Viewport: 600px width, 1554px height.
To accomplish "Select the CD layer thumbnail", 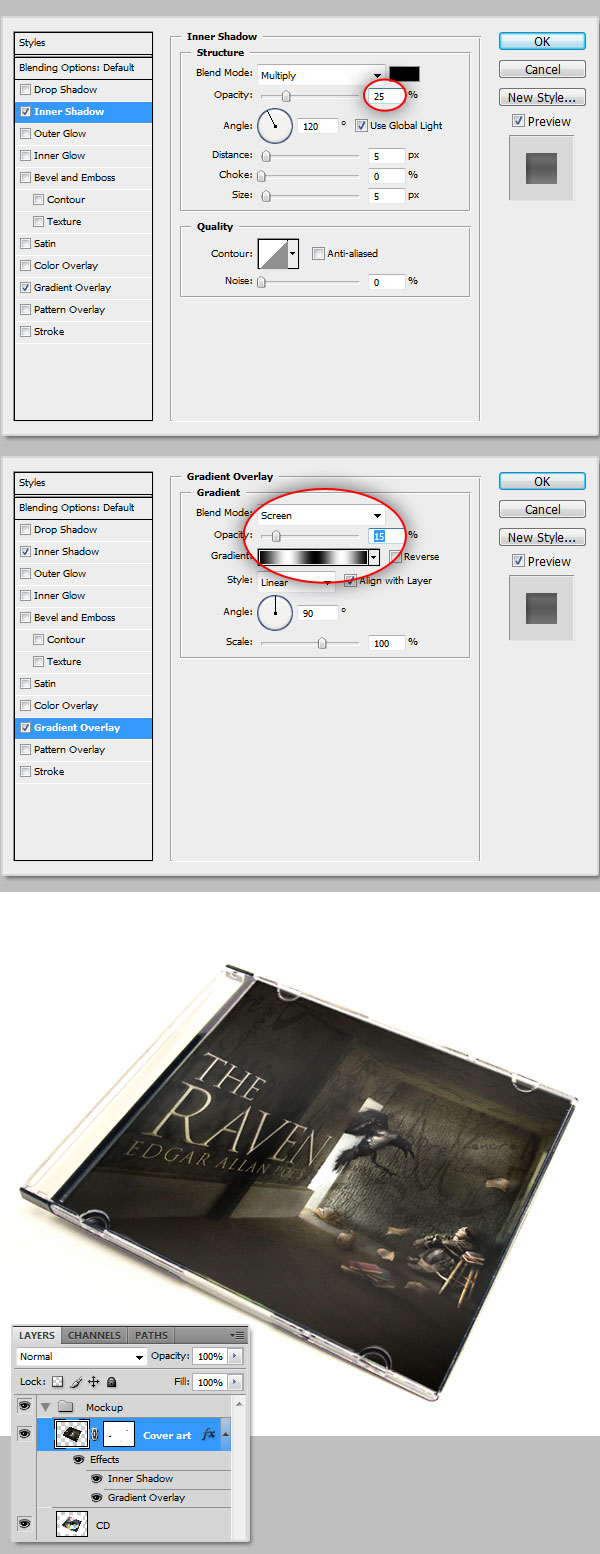I will coord(73,1525).
